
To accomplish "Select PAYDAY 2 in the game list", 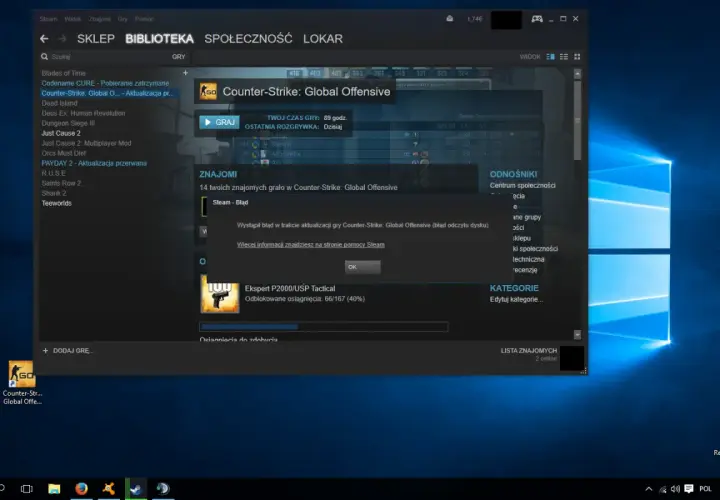I will pos(94,163).
